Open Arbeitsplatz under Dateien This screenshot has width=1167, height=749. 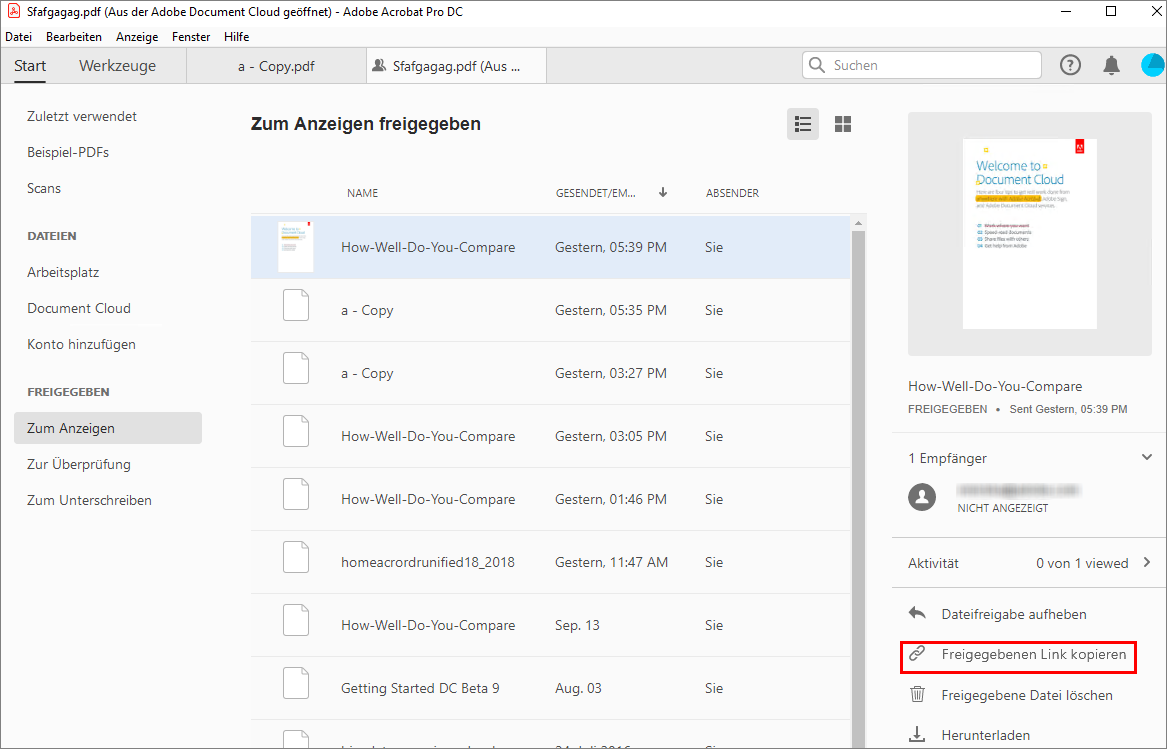click(x=63, y=272)
